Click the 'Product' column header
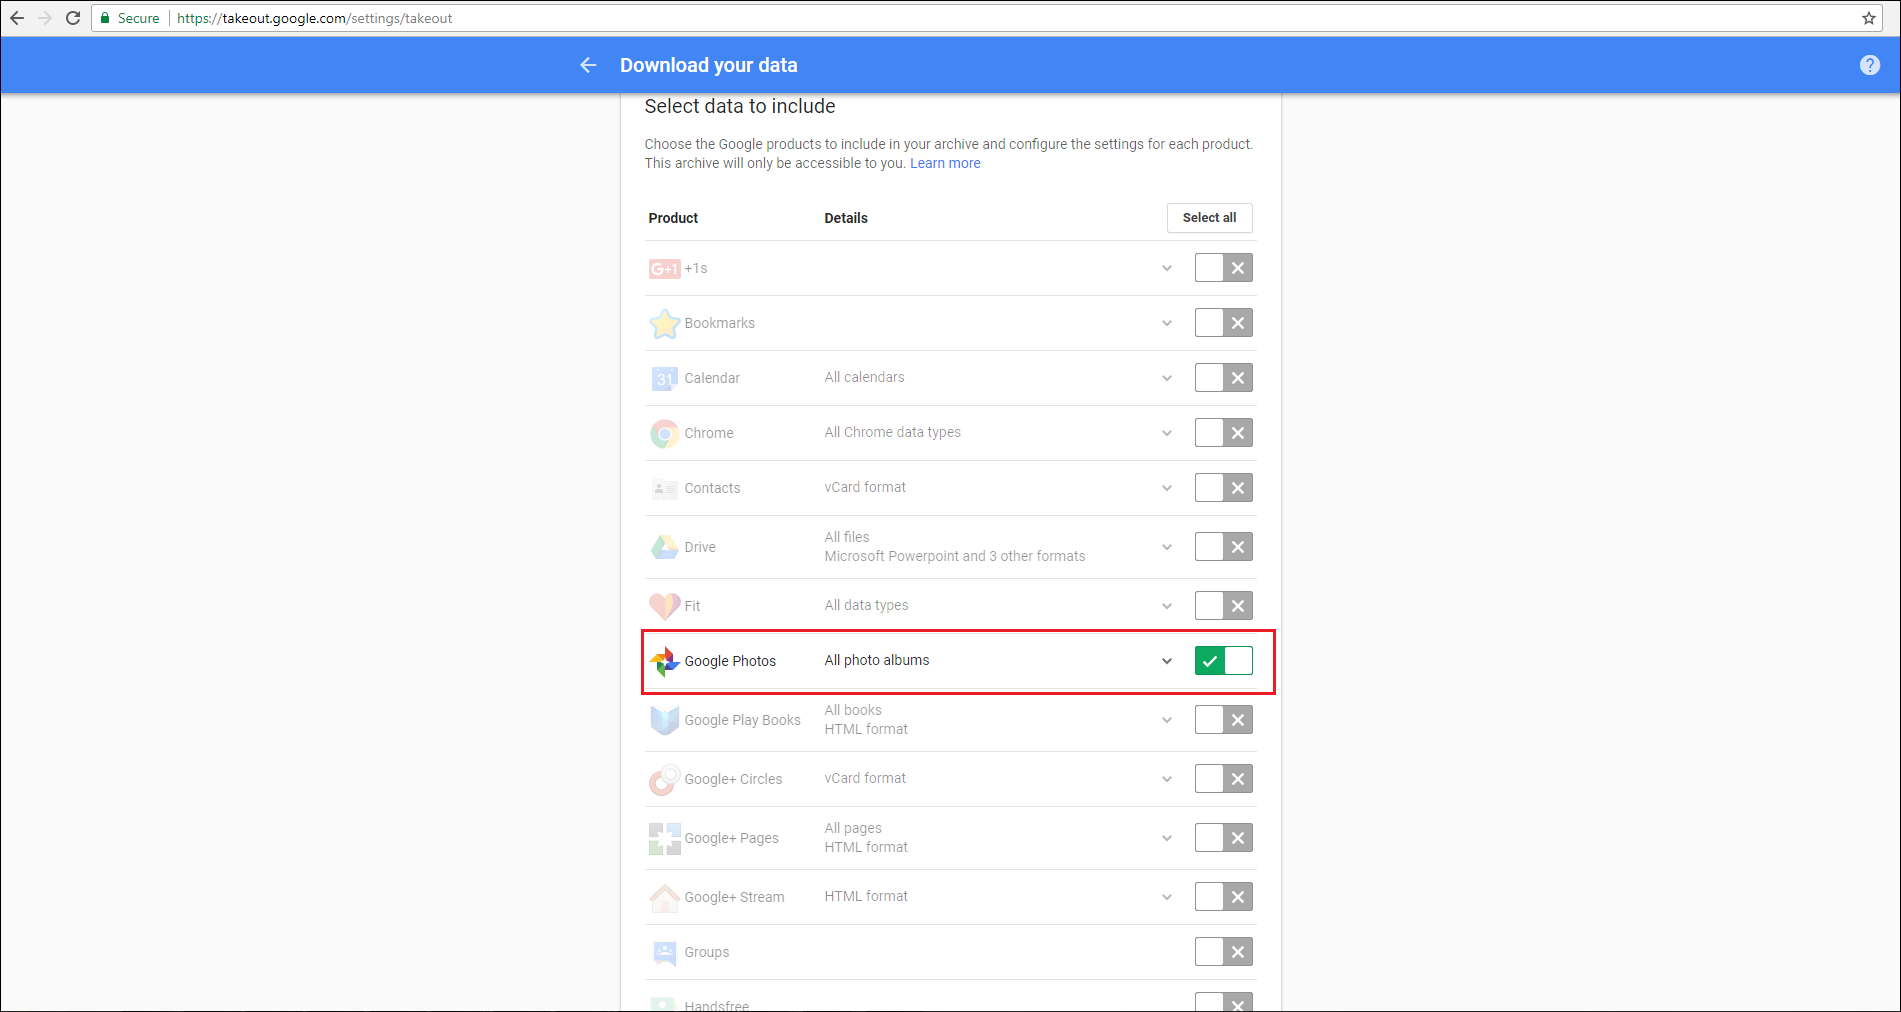The image size is (1901, 1012). (x=673, y=218)
